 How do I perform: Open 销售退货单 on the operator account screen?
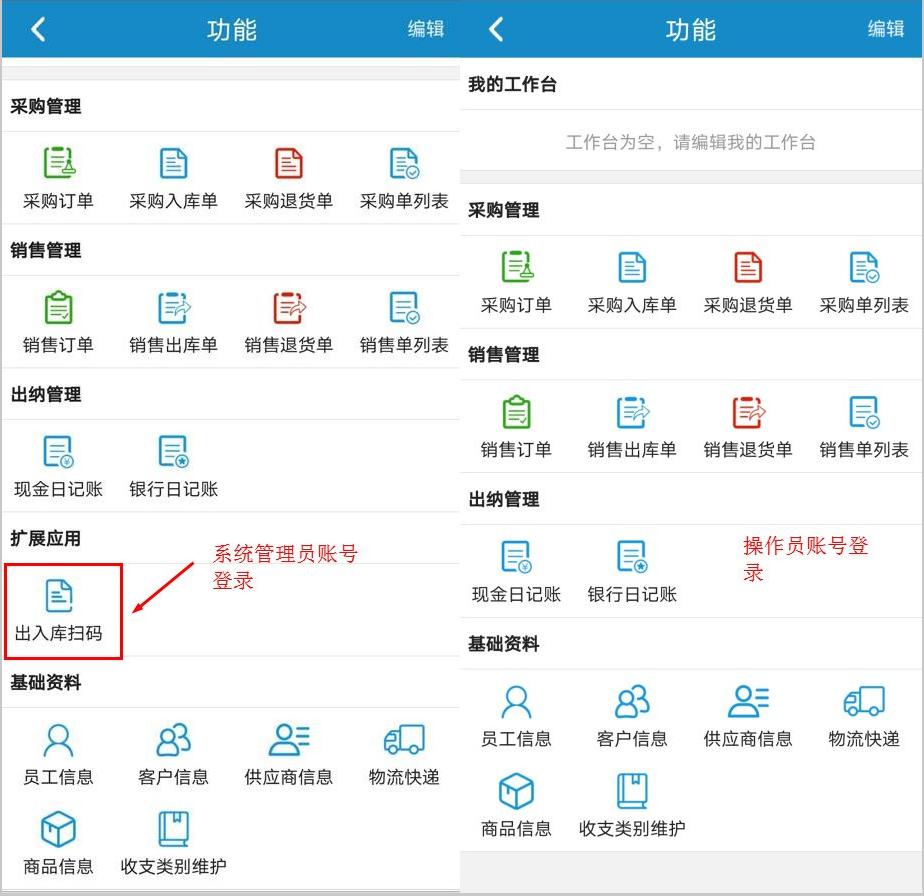pyautogui.click(x=747, y=426)
